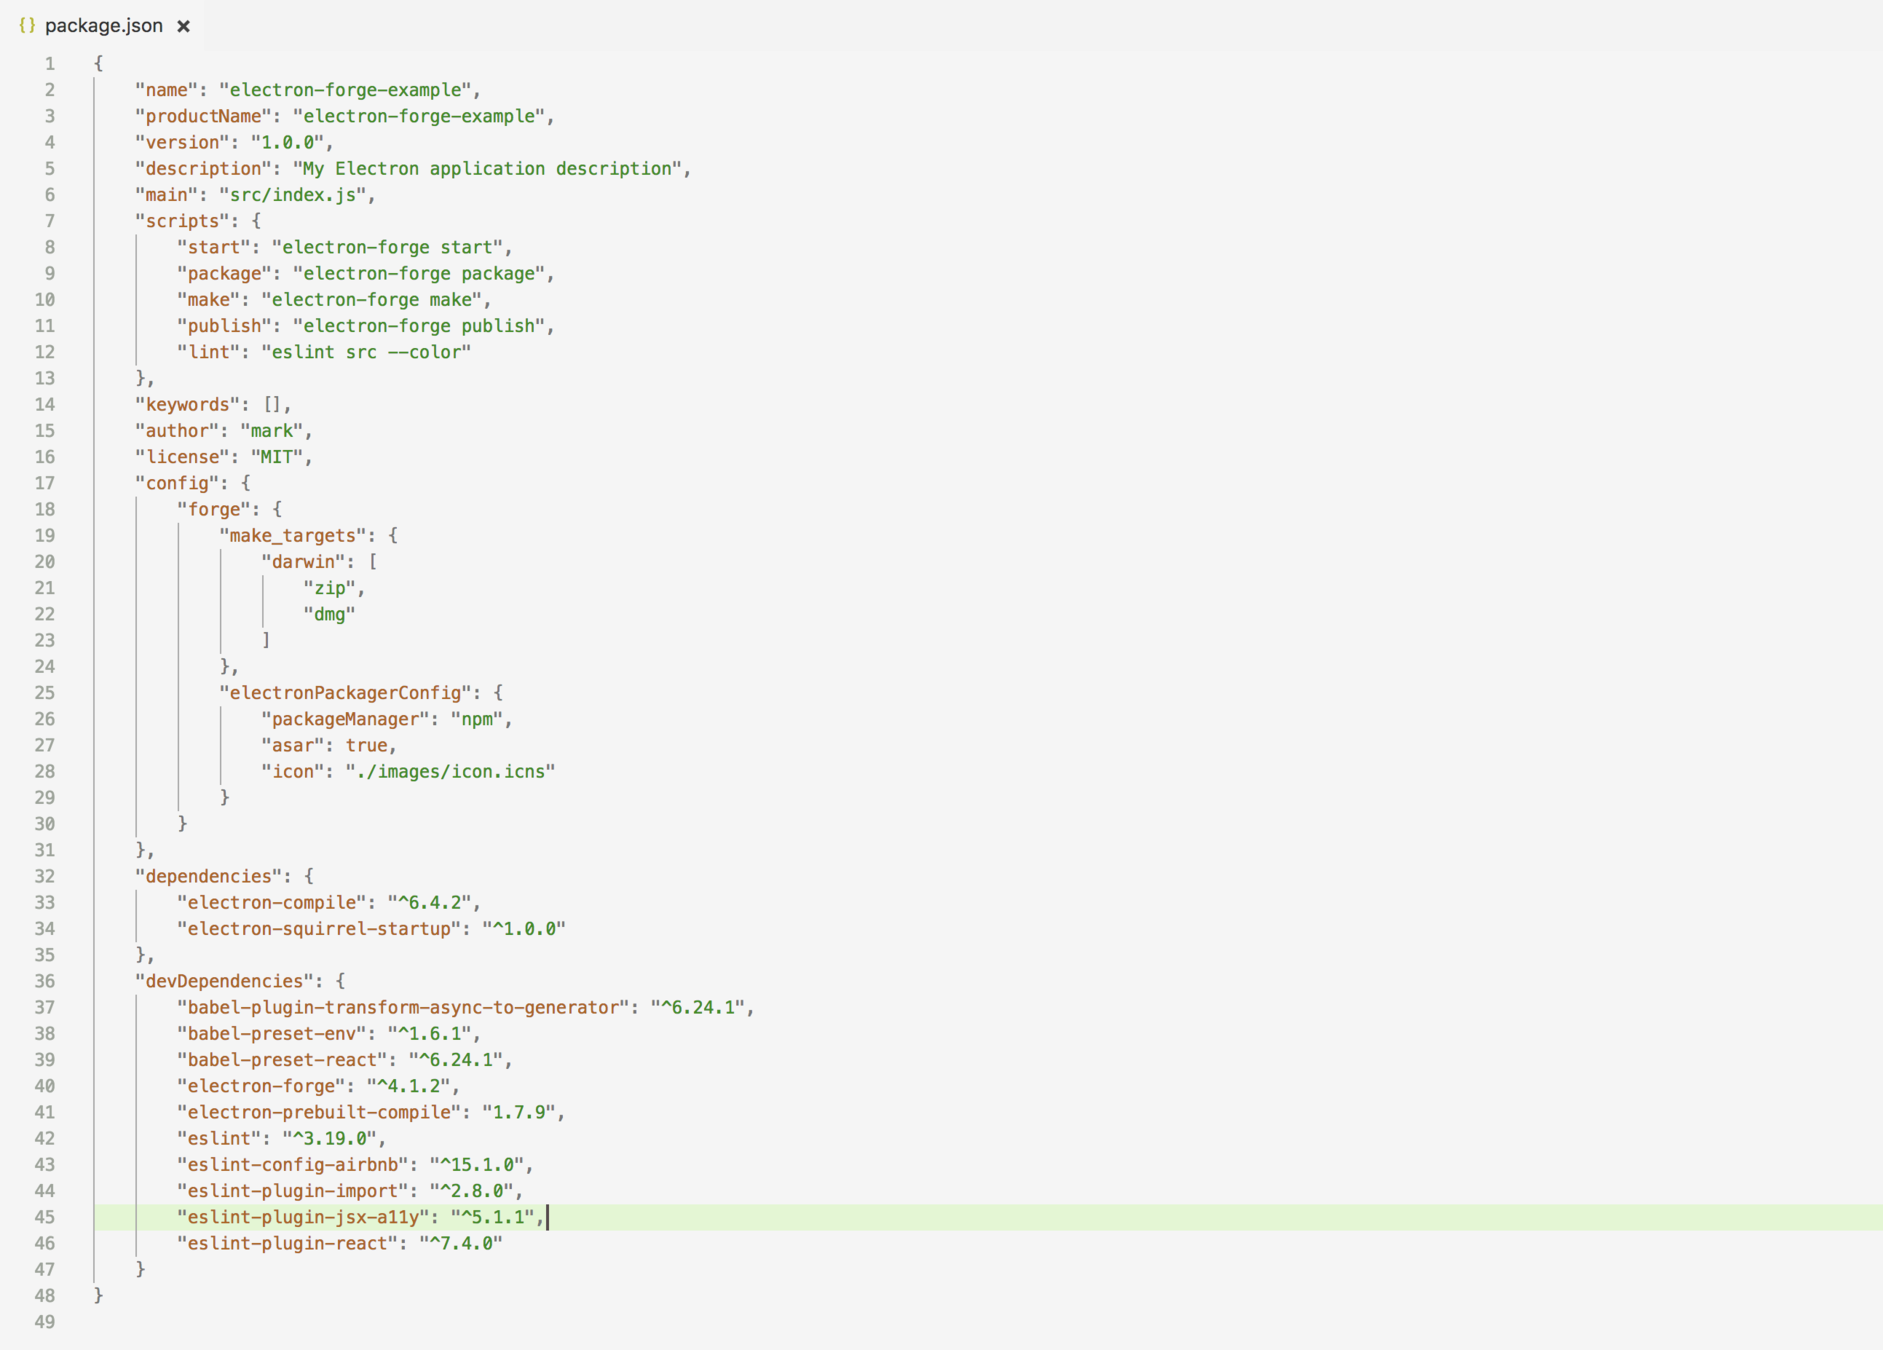
Task: Click the "eslint-config-airbnb" entry
Action: coord(293,1164)
